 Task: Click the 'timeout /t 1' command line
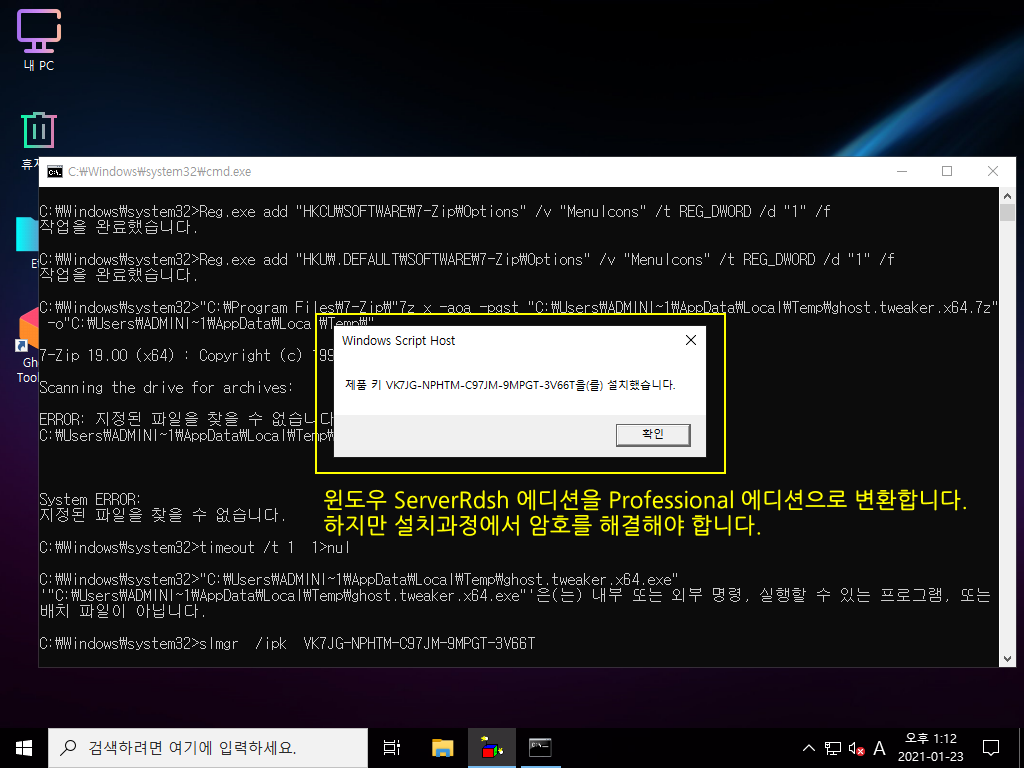(195, 547)
